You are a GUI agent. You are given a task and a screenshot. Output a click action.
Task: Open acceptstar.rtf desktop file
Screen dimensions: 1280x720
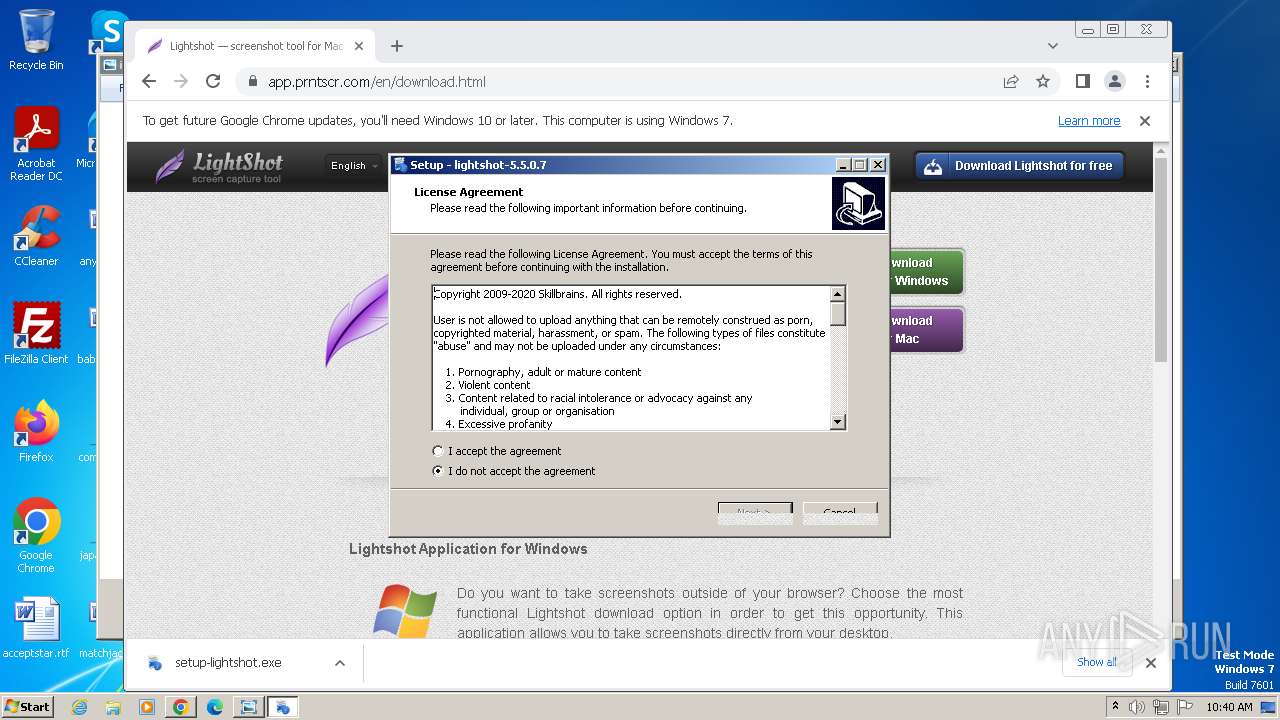pos(36,628)
